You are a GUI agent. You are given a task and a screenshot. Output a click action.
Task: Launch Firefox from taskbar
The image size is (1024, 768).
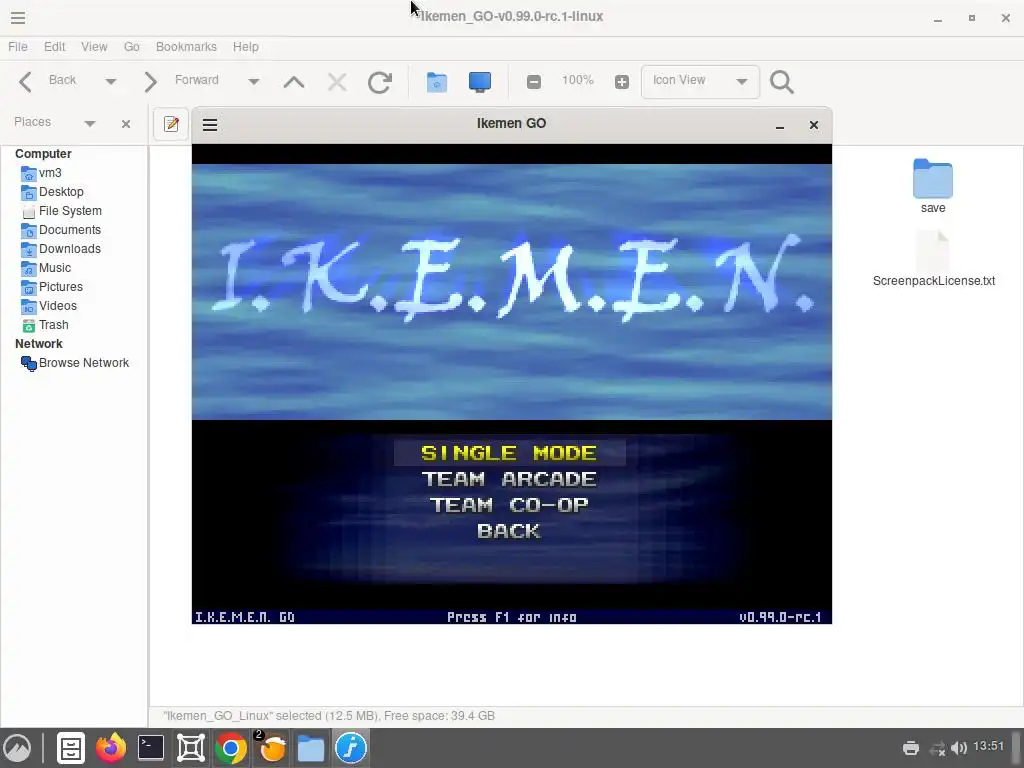coord(110,748)
